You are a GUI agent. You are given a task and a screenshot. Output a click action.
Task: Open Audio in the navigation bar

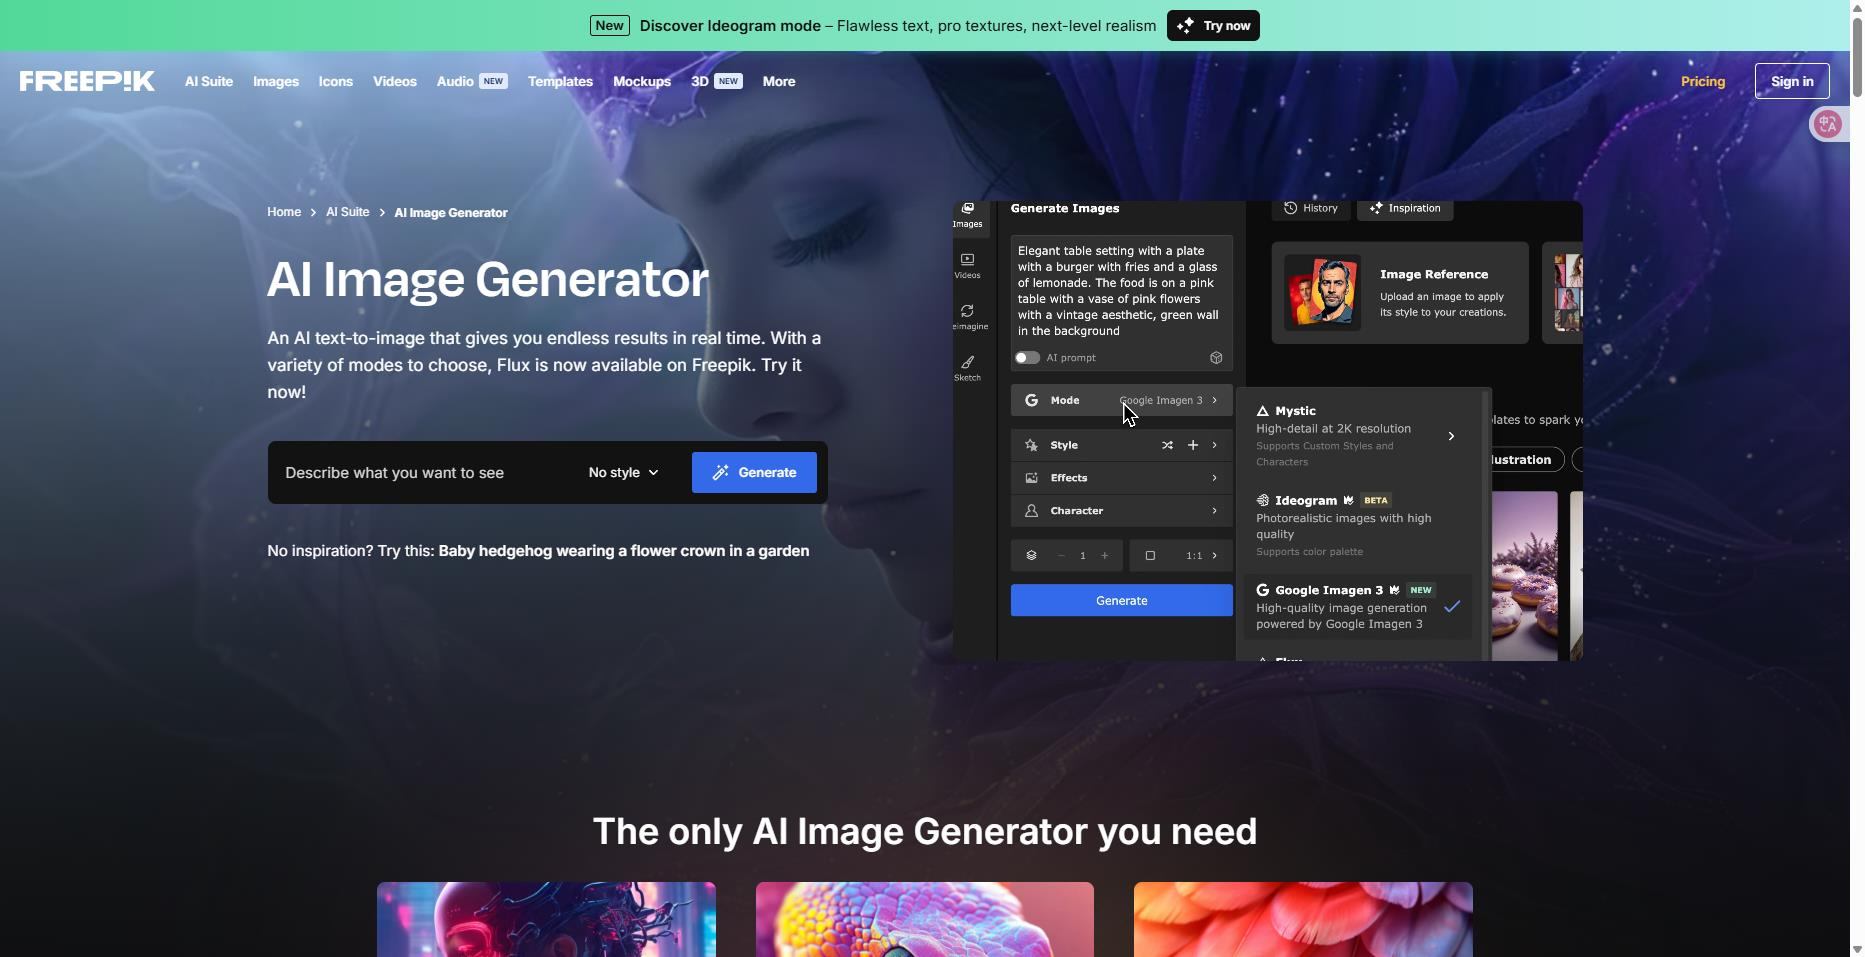455,81
